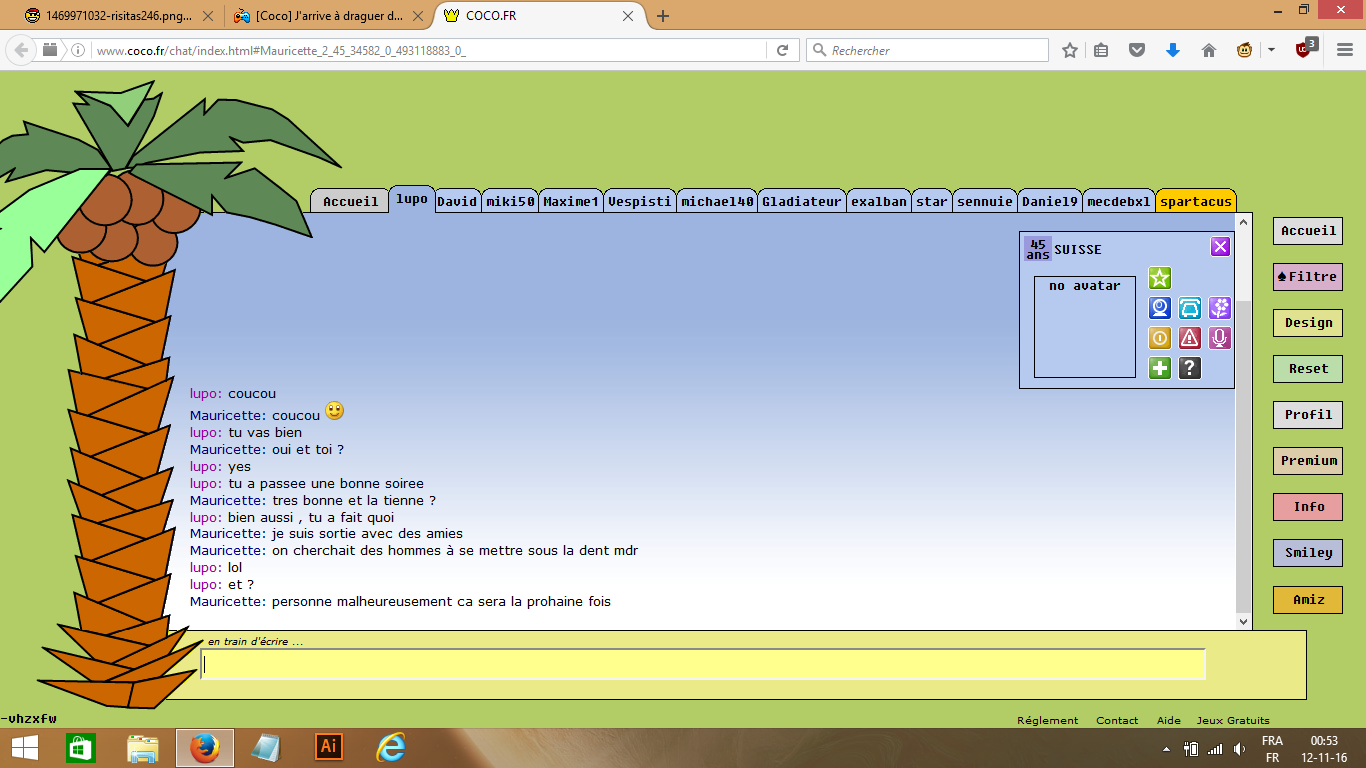Show bookmarks list icon in Firefox toolbar
The image size is (1366, 768).
point(1101,50)
